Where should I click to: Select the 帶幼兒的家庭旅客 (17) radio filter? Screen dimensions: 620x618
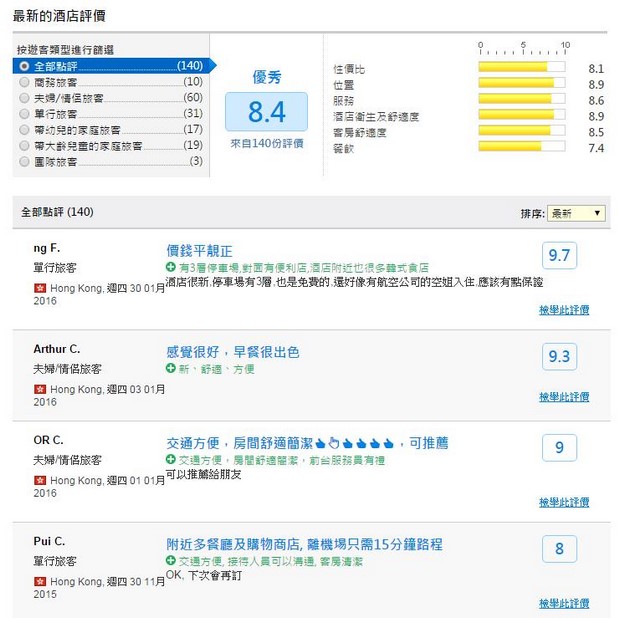click(25, 130)
